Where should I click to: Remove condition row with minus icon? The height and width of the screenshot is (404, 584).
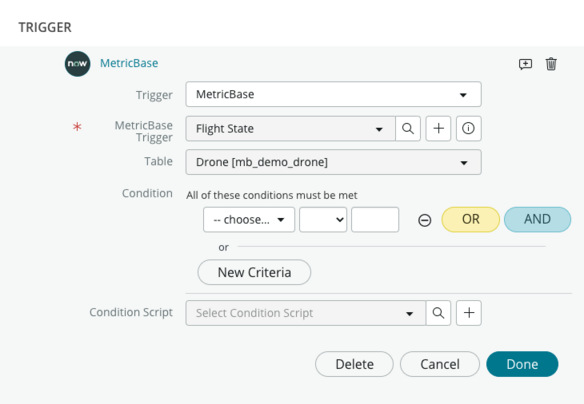[x=425, y=220]
